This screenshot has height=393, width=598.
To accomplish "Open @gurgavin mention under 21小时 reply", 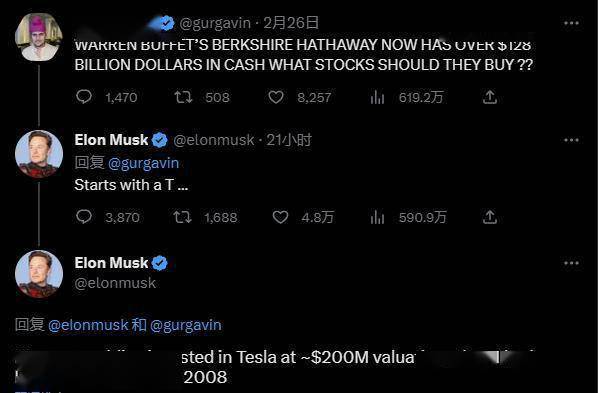I will 143,163.
